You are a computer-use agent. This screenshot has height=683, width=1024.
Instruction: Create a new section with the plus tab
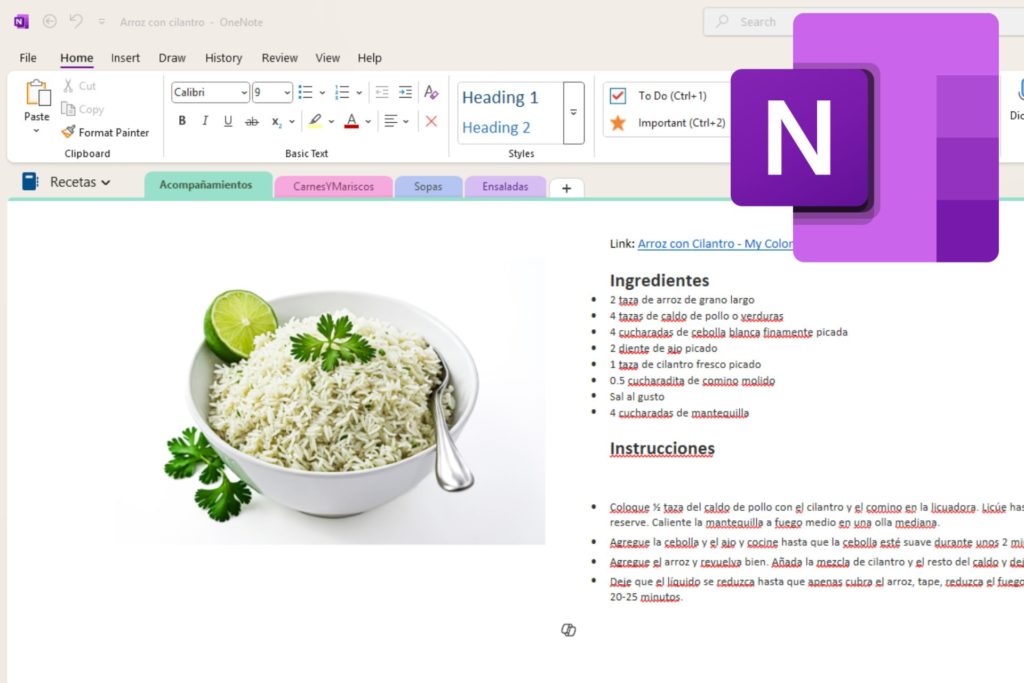point(566,187)
